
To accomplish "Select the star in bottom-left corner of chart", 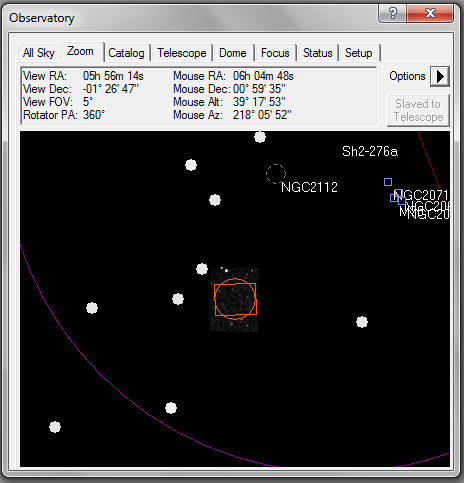I will coord(55,427).
